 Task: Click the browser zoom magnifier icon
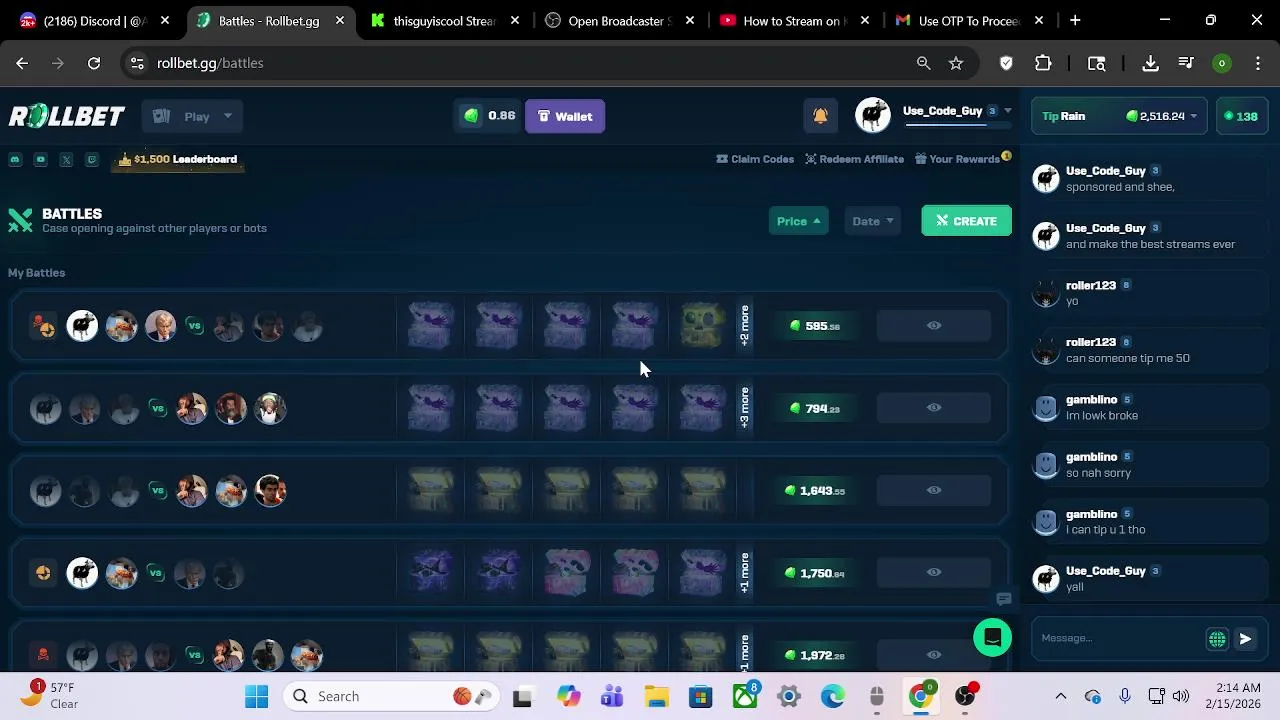(x=924, y=63)
